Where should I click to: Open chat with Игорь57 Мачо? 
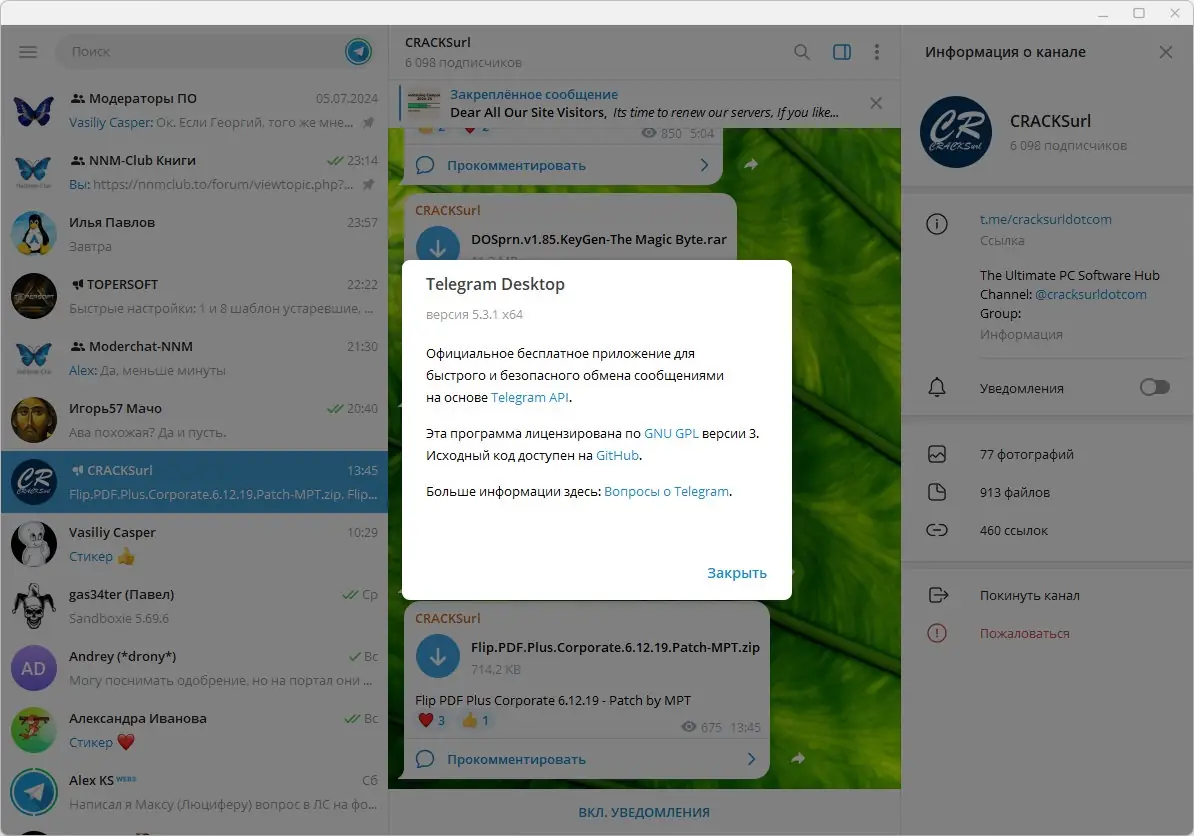tap(194, 420)
